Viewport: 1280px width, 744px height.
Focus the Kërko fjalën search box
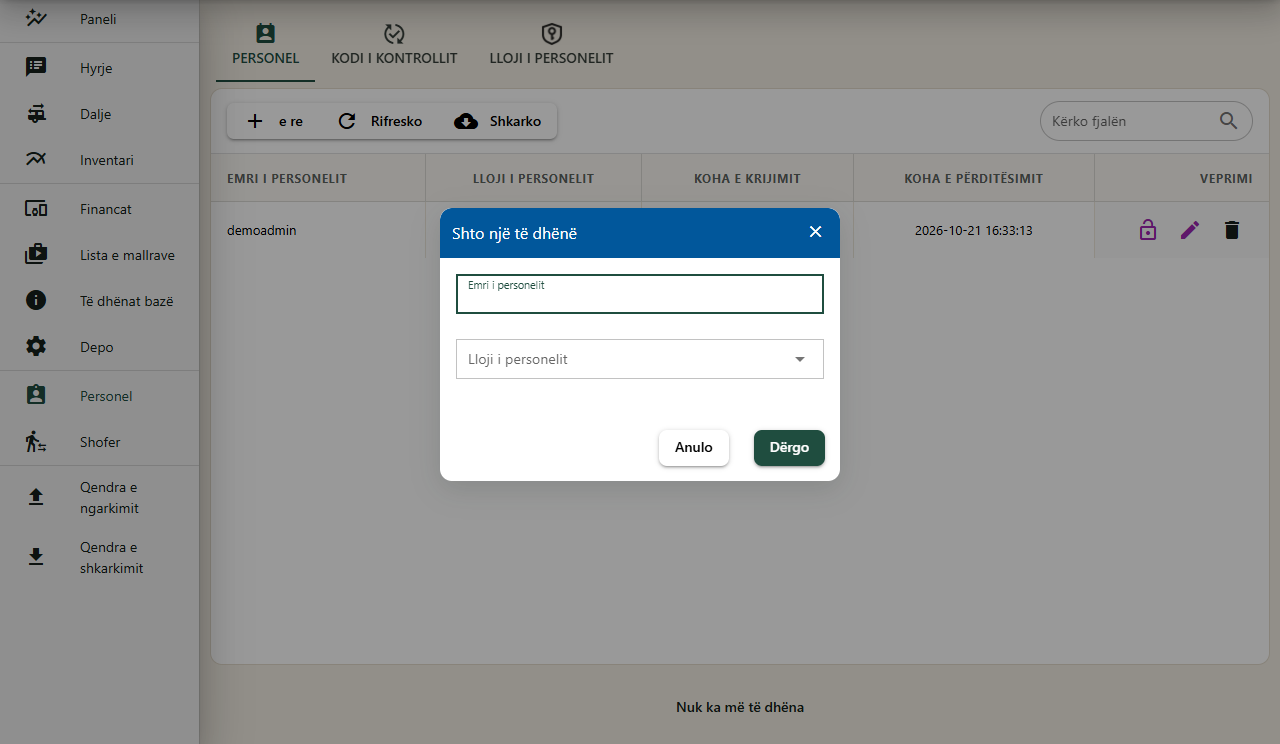(1146, 121)
